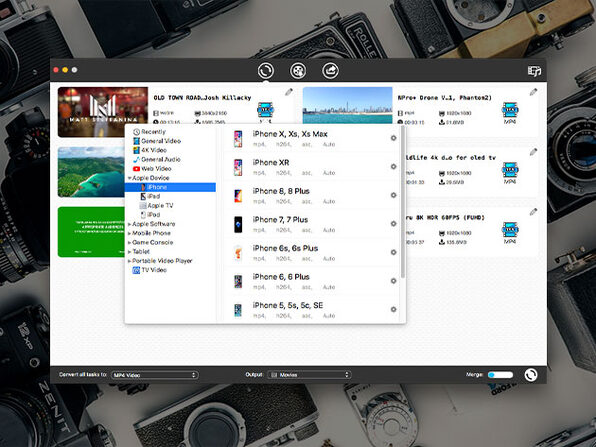Click the green screen video thumbnail
This screenshot has width=596, height=447.
click(x=91, y=232)
